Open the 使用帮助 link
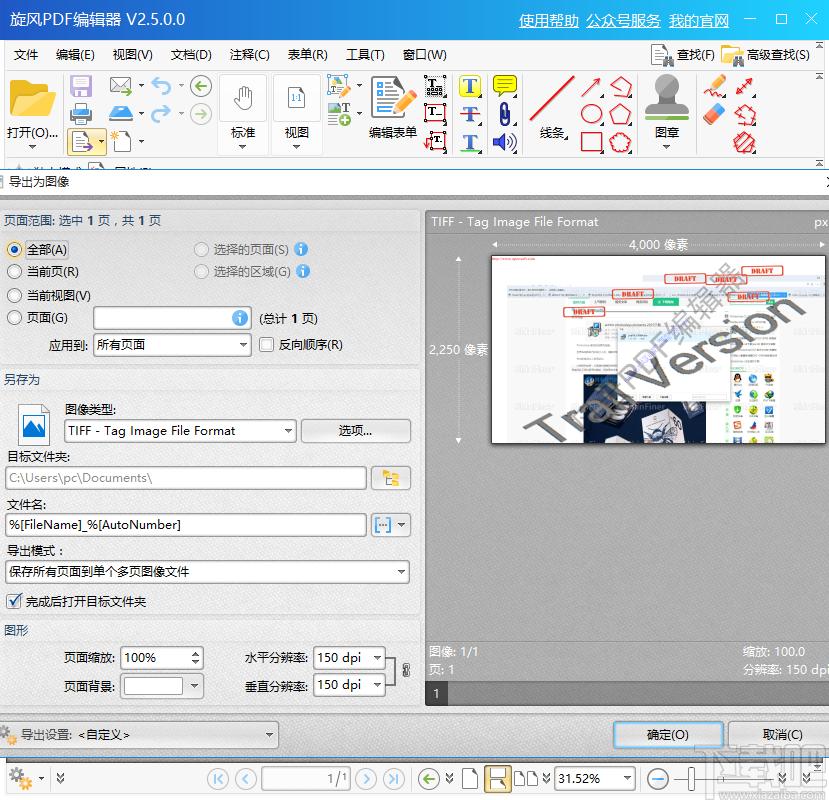Screen dimensions: 829x800 coord(549,21)
